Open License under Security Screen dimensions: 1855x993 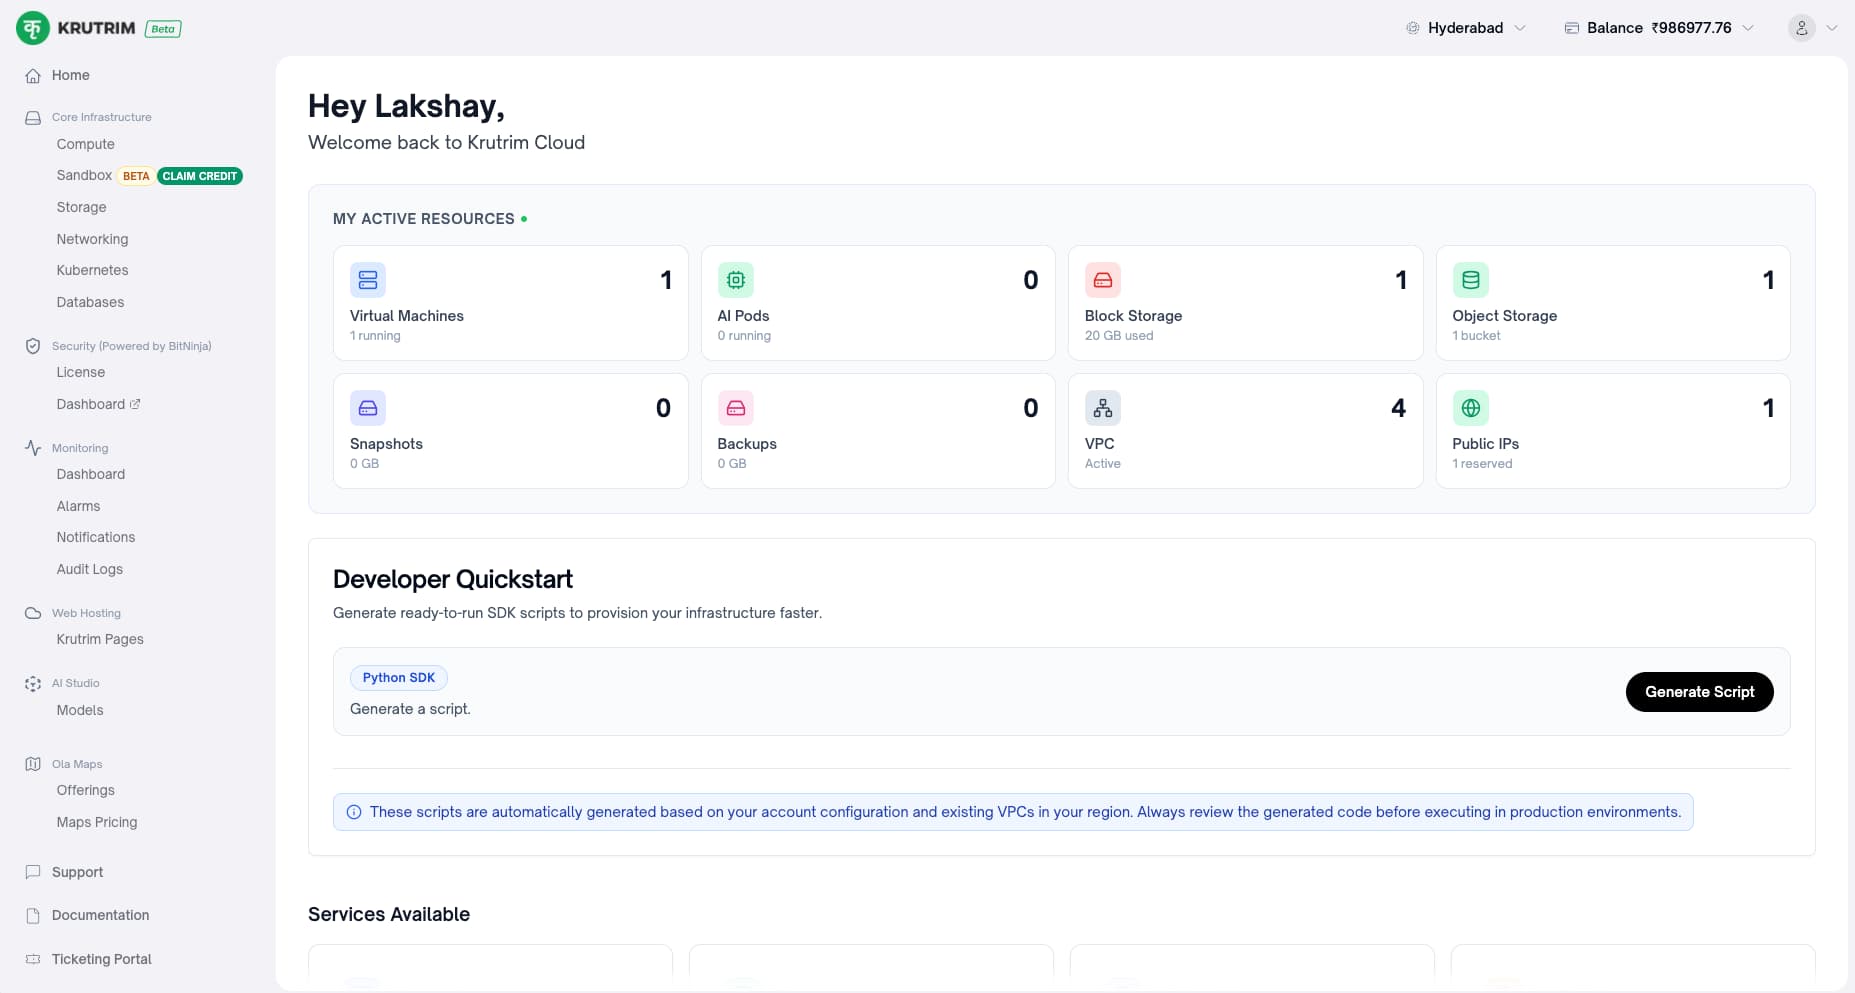click(x=81, y=372)
